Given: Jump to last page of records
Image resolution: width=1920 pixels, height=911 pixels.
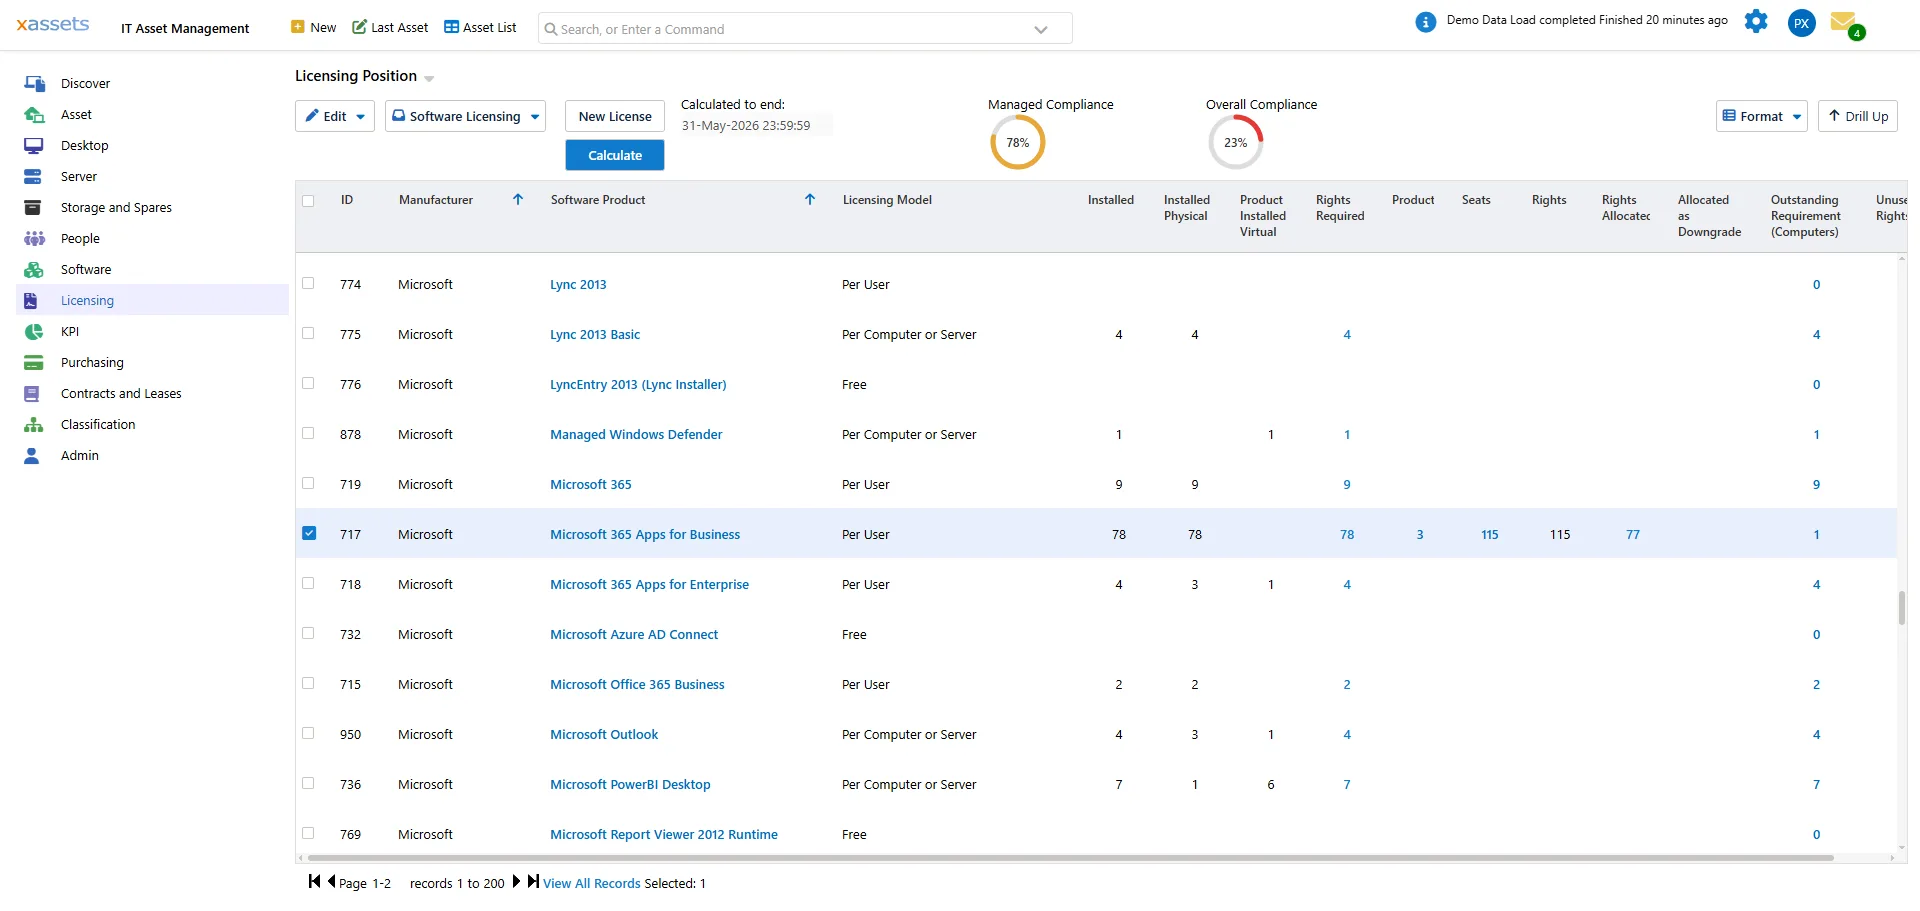Looking at the screenshot, I should point(534,881).
